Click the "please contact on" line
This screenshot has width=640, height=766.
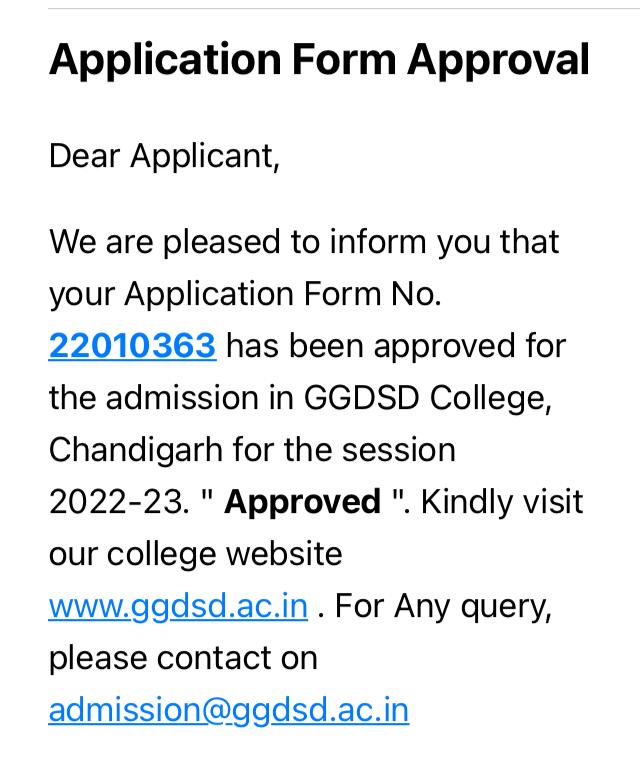tap(183, 659)
